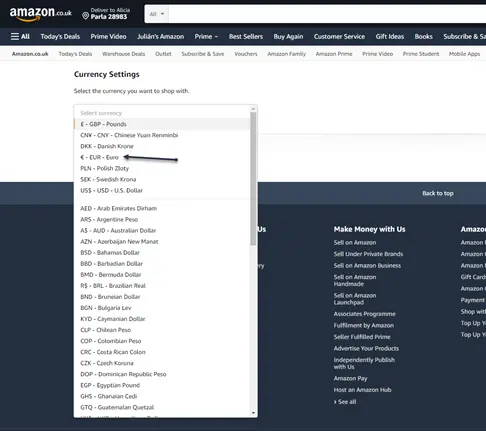Select DKK - Danish Krone
This screenshot has height=431, width=486.
162,146
